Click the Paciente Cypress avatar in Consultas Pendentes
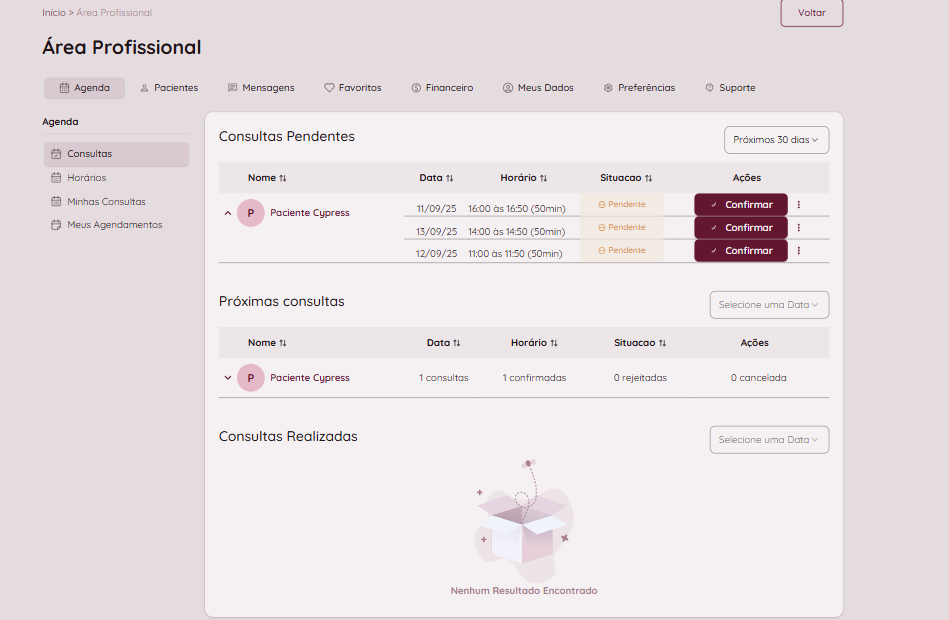This screenshot has width=949, height=620. (250, 213)
